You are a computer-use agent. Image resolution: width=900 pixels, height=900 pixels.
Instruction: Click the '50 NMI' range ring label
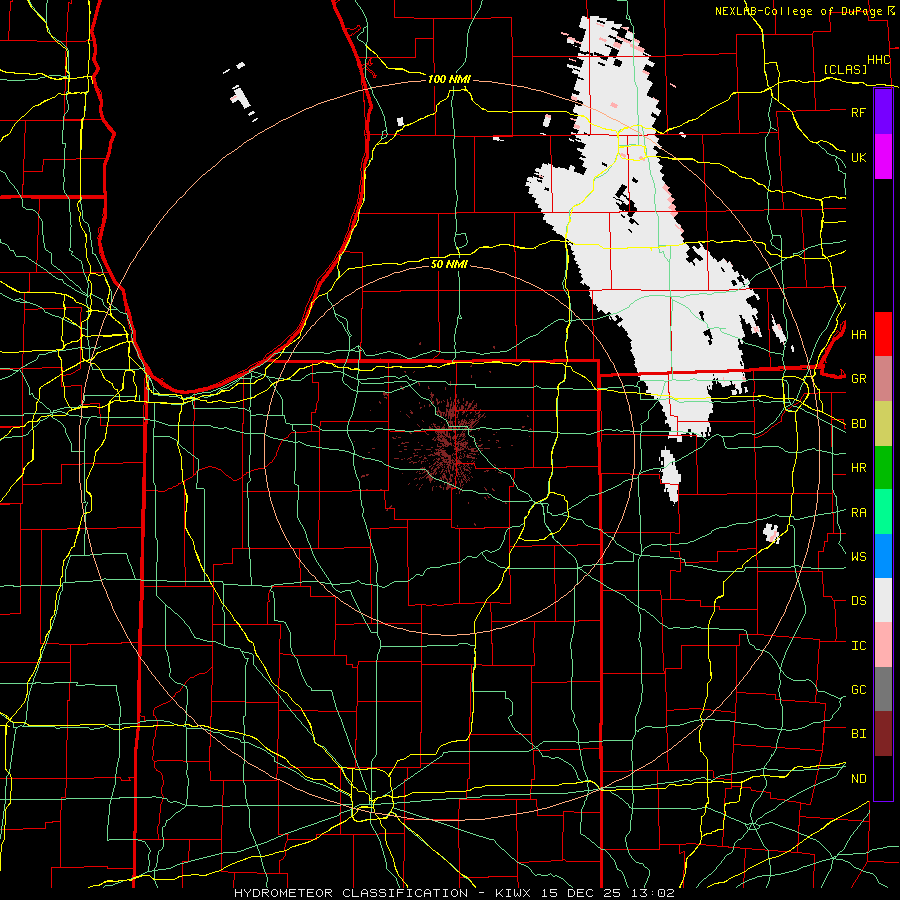[x=449, y=264]
